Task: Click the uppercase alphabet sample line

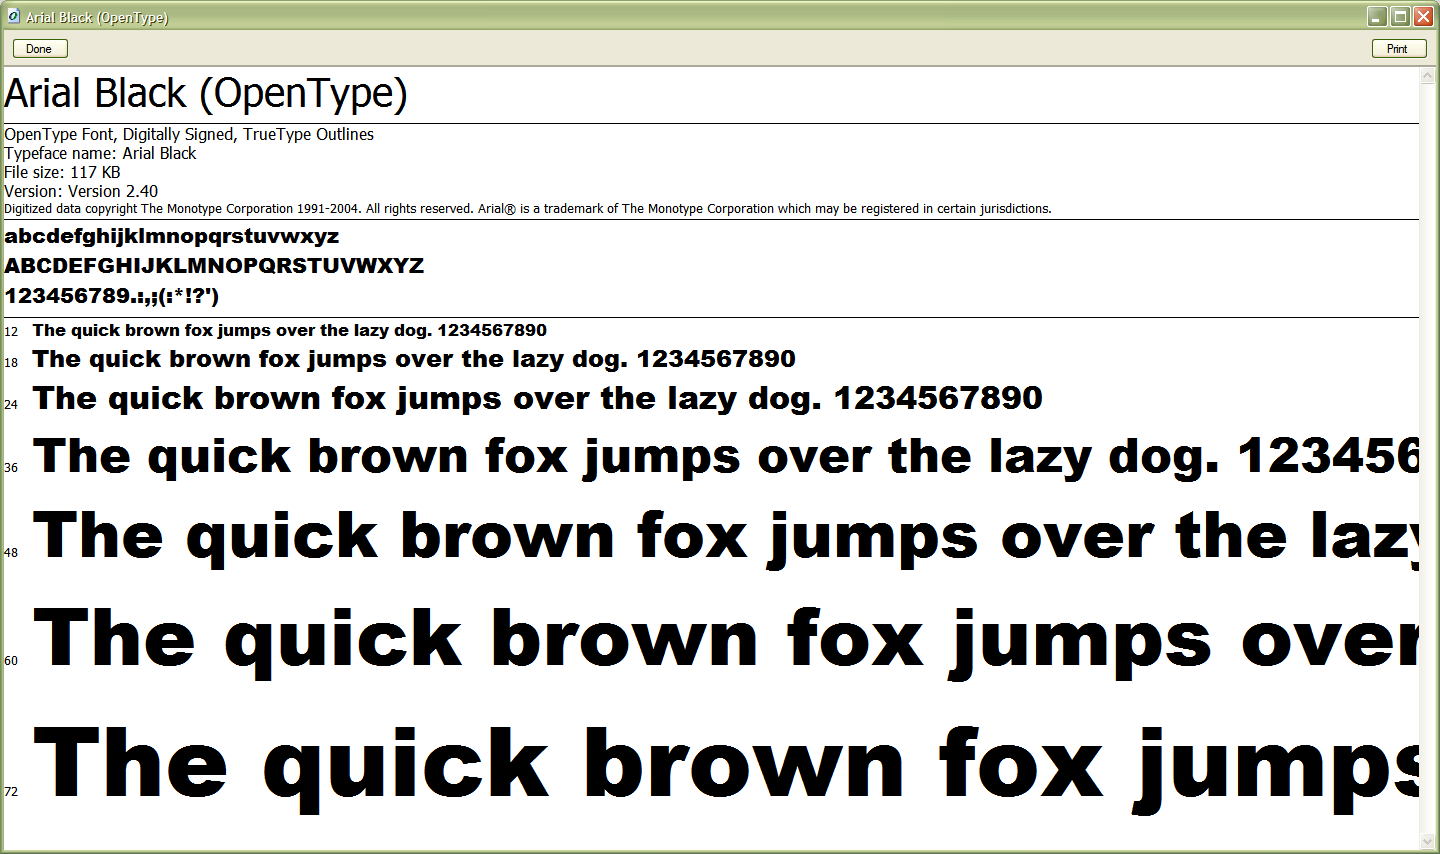Action: (214, 266)
